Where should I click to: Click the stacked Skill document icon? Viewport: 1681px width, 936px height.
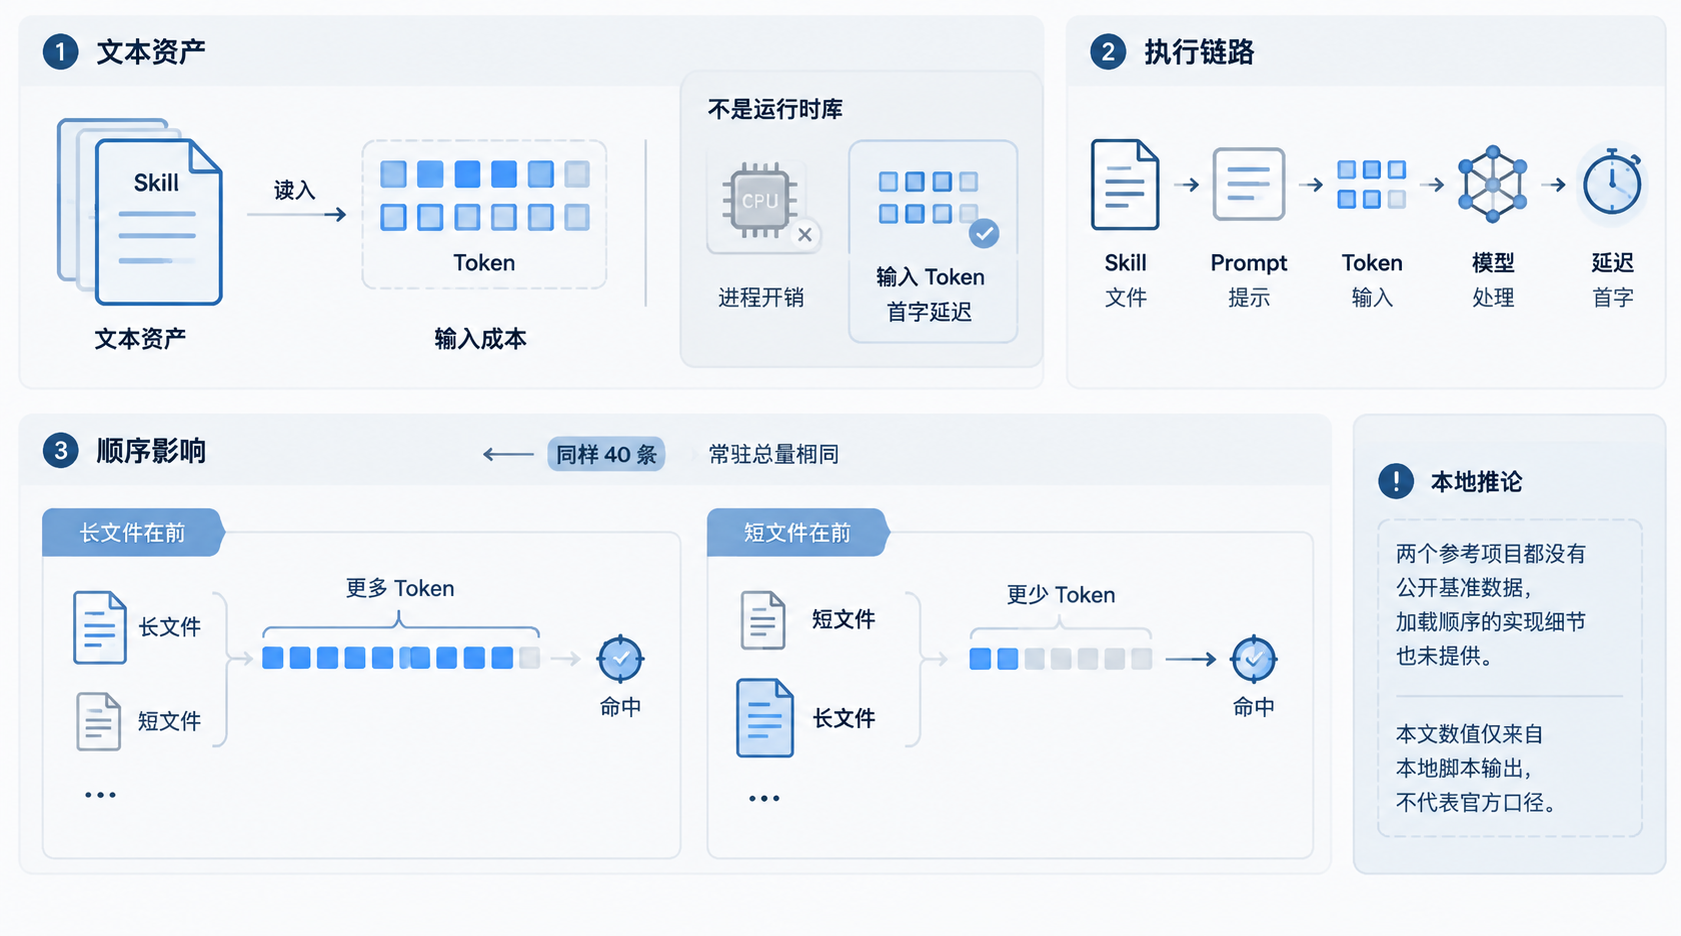(140, 211)
